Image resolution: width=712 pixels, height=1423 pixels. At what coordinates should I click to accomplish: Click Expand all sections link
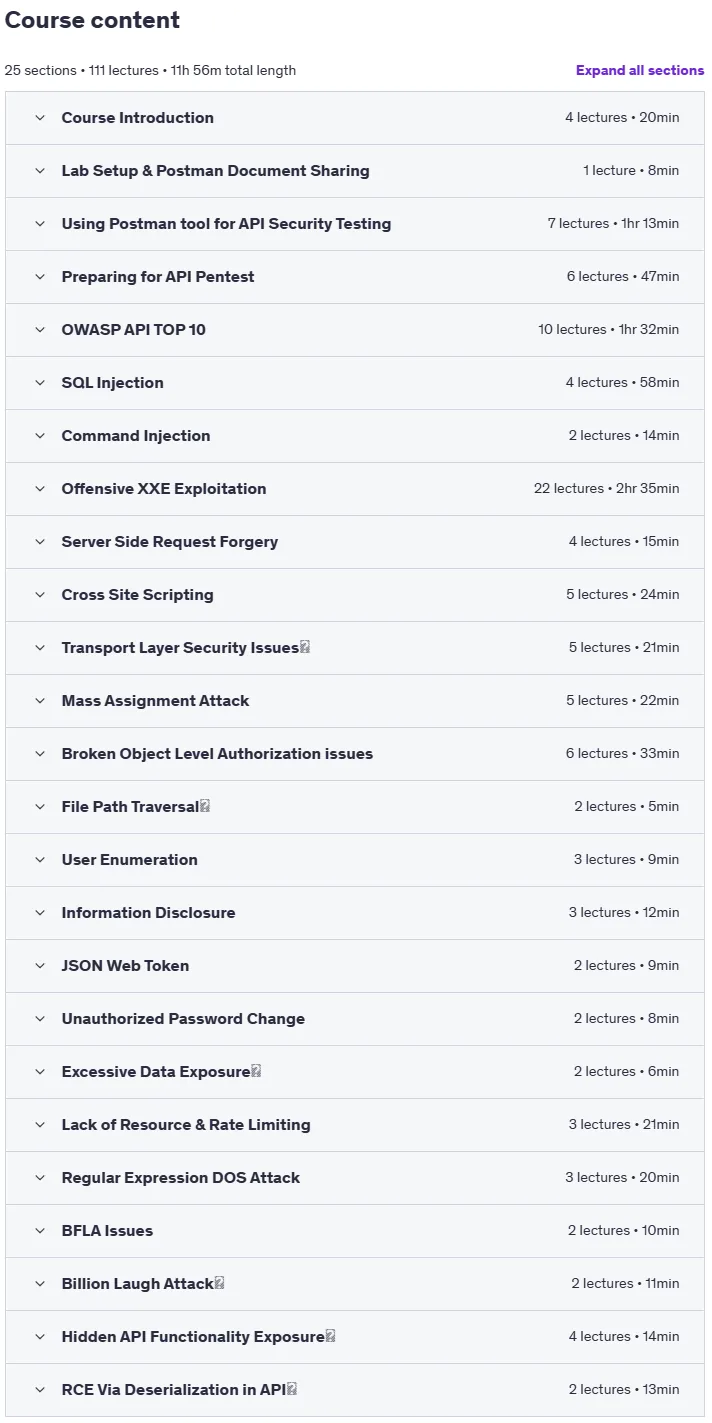pos(640,71)
